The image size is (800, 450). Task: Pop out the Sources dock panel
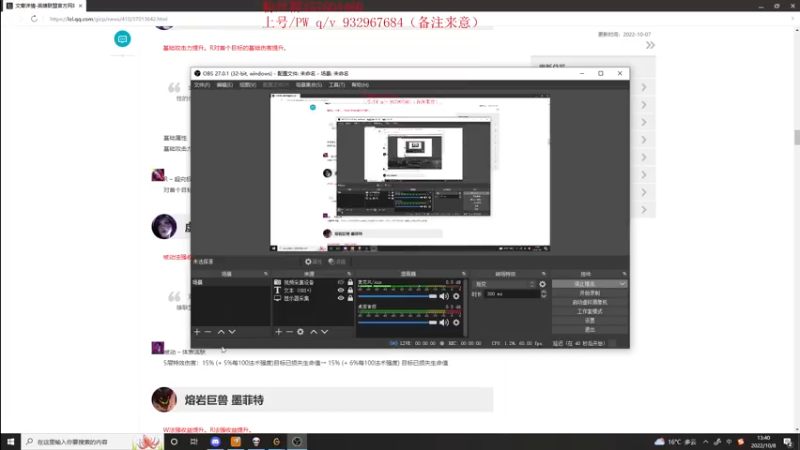point(349,274)
